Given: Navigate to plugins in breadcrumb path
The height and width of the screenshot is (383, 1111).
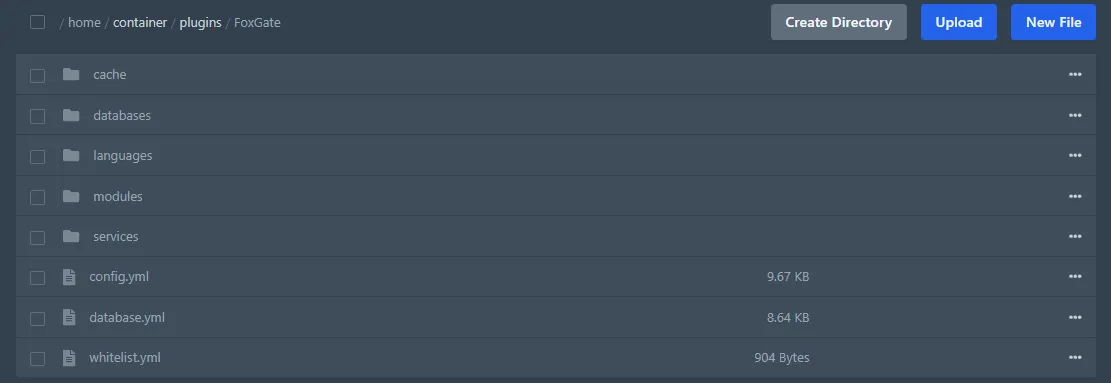Looking at the screenshot, I should coord(200,23).
